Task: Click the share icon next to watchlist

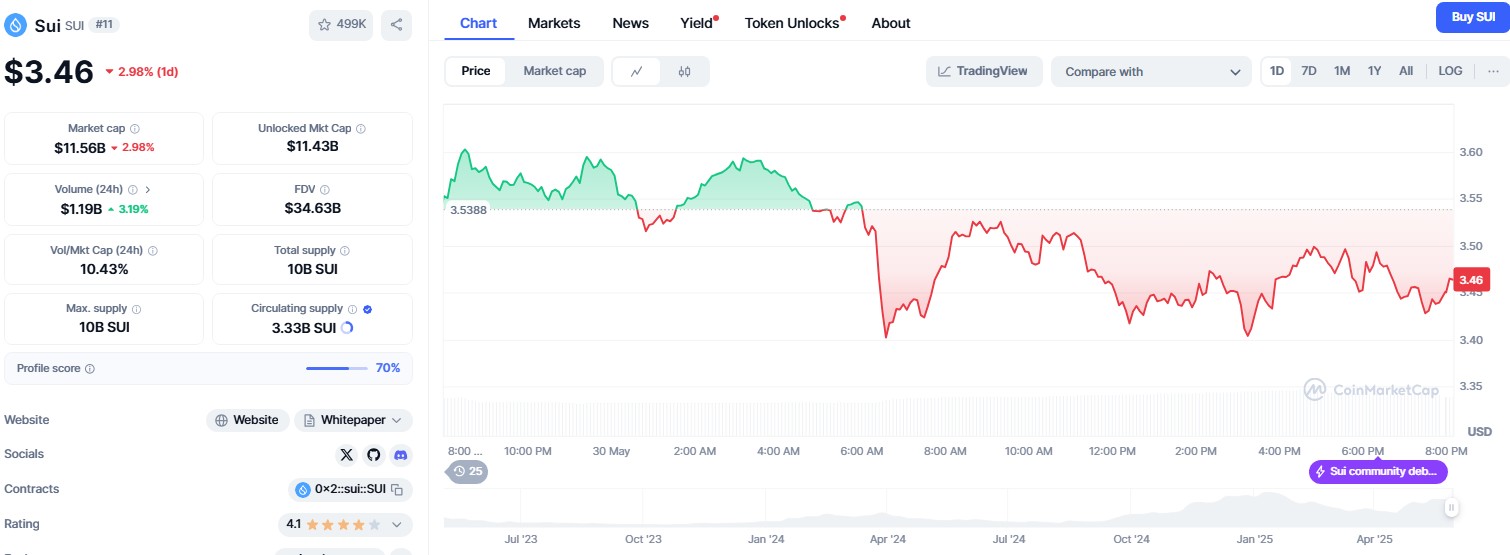Action: [x=397, y=25]
